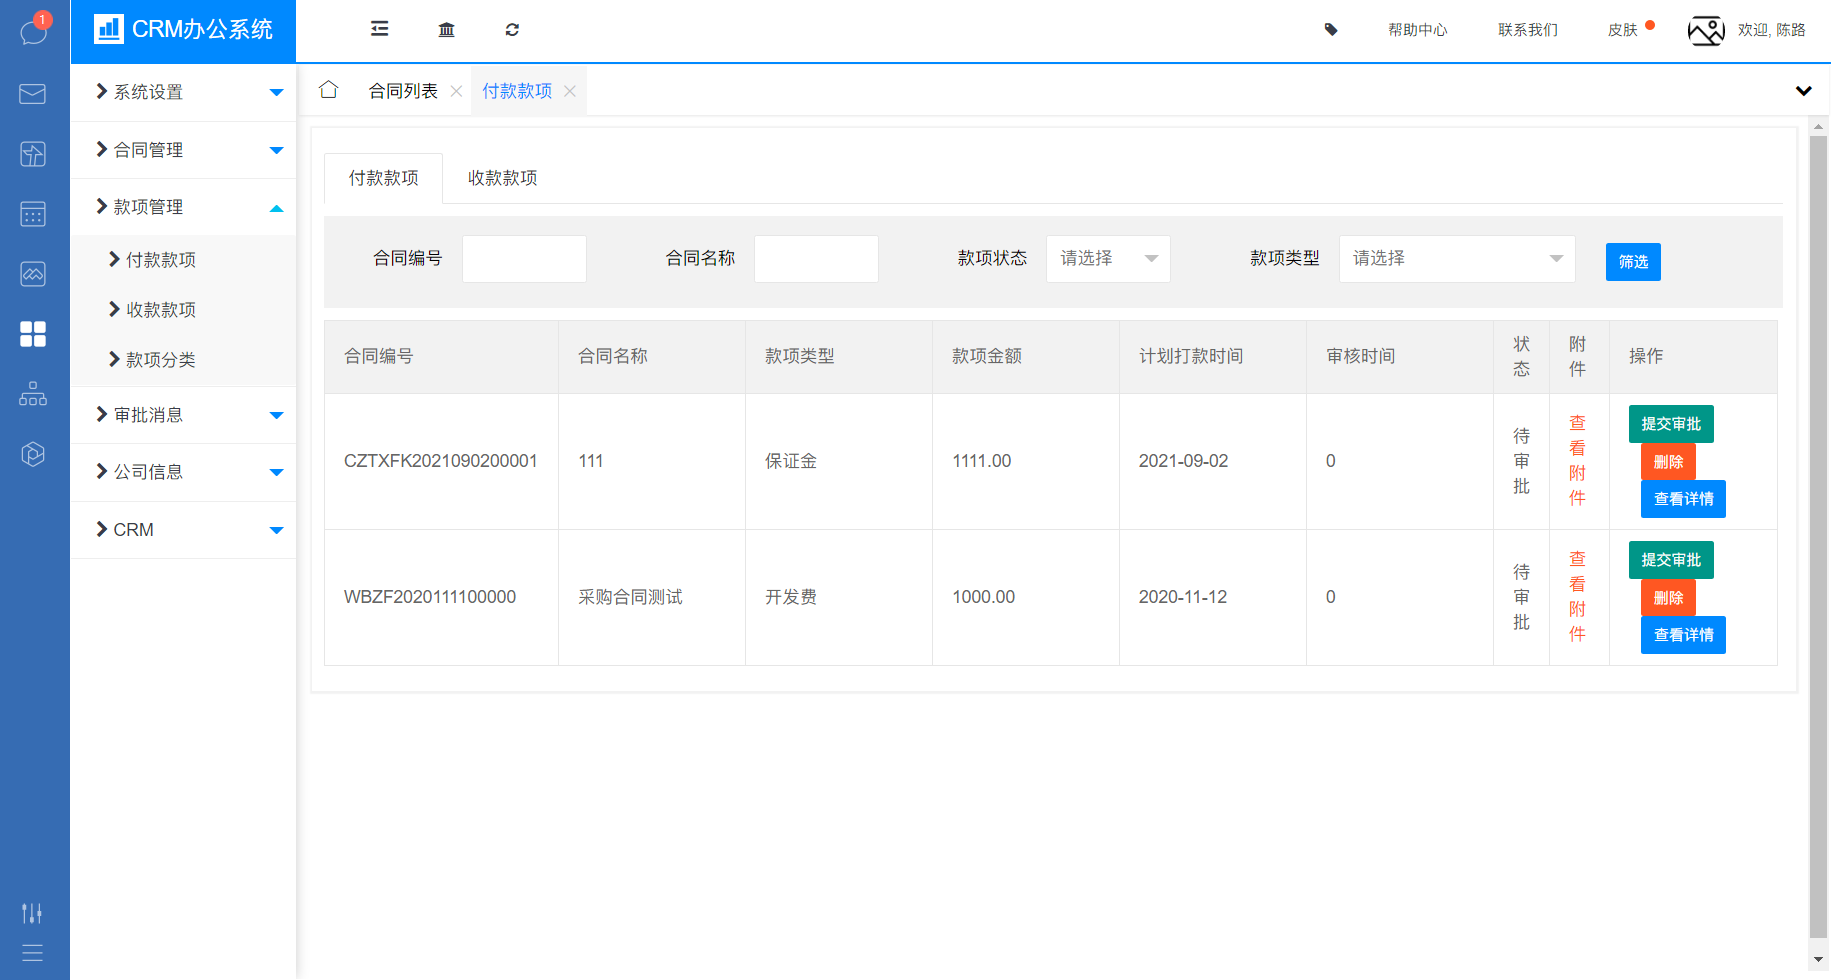Open the 款项类型 dropdown
The width and height of the screenshot is (1832, 980).
[1456, 258]
